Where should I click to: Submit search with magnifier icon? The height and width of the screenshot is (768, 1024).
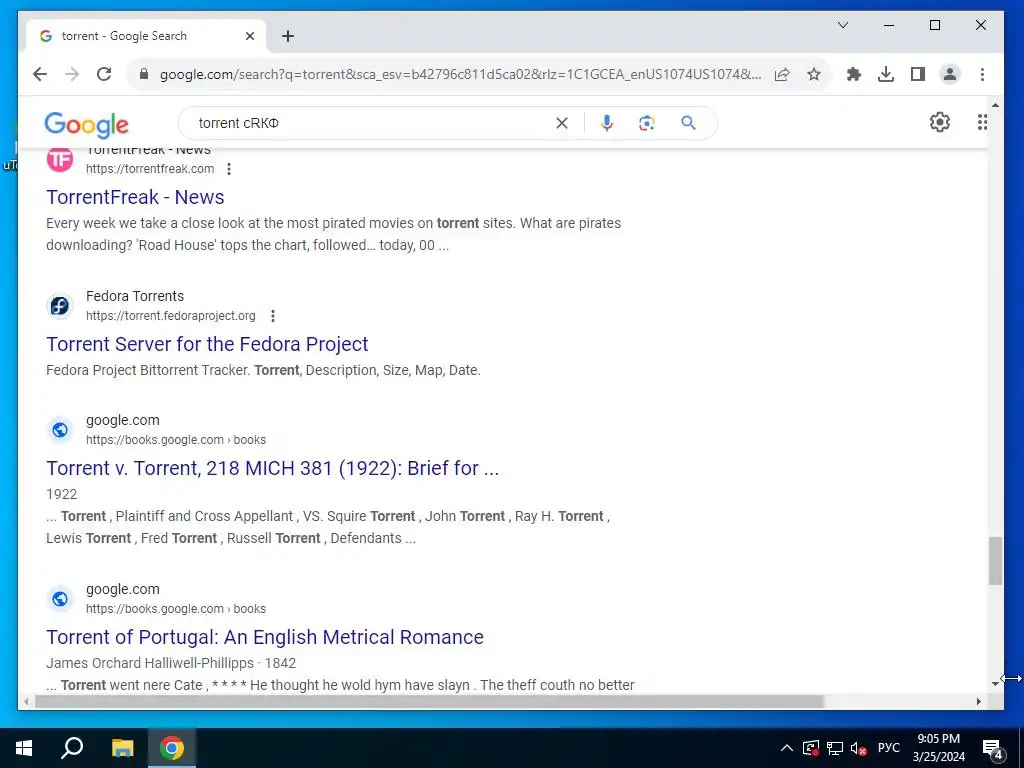688,123
